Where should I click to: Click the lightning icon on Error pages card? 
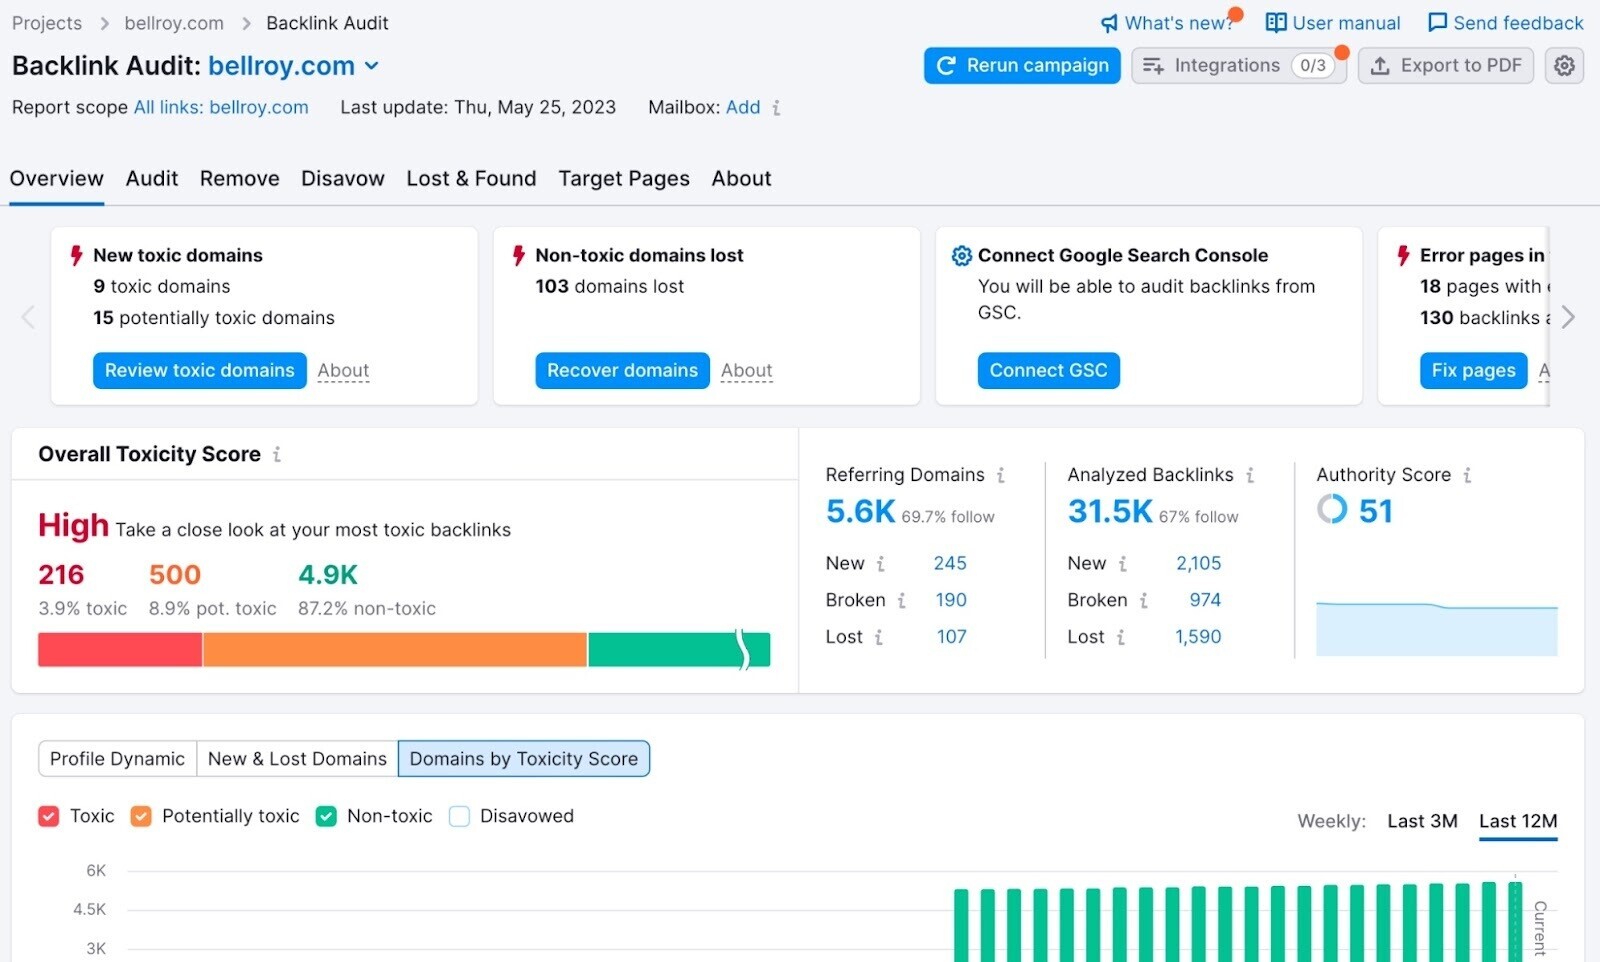1403,256
